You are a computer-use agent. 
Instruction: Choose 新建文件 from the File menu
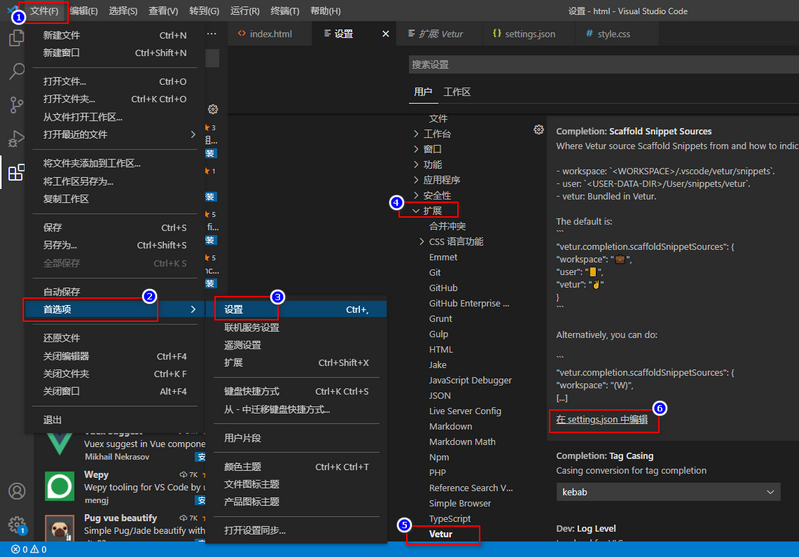[x=115, y=35]
